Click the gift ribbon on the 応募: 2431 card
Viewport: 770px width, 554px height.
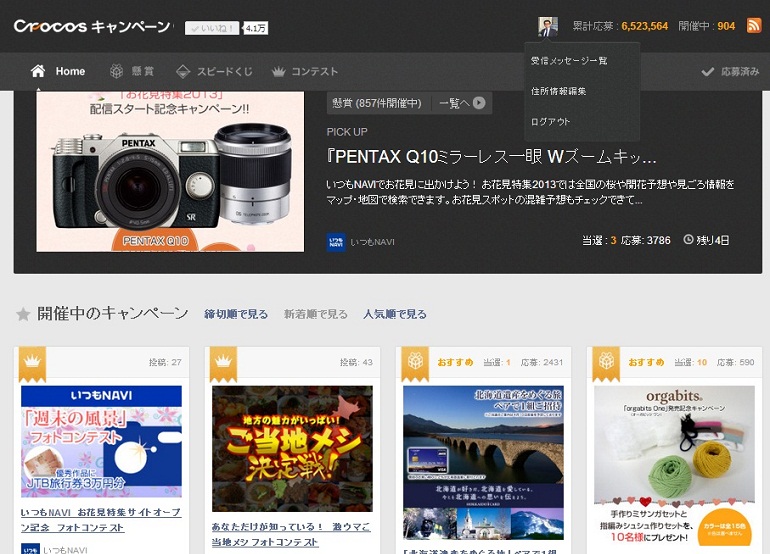415,364
